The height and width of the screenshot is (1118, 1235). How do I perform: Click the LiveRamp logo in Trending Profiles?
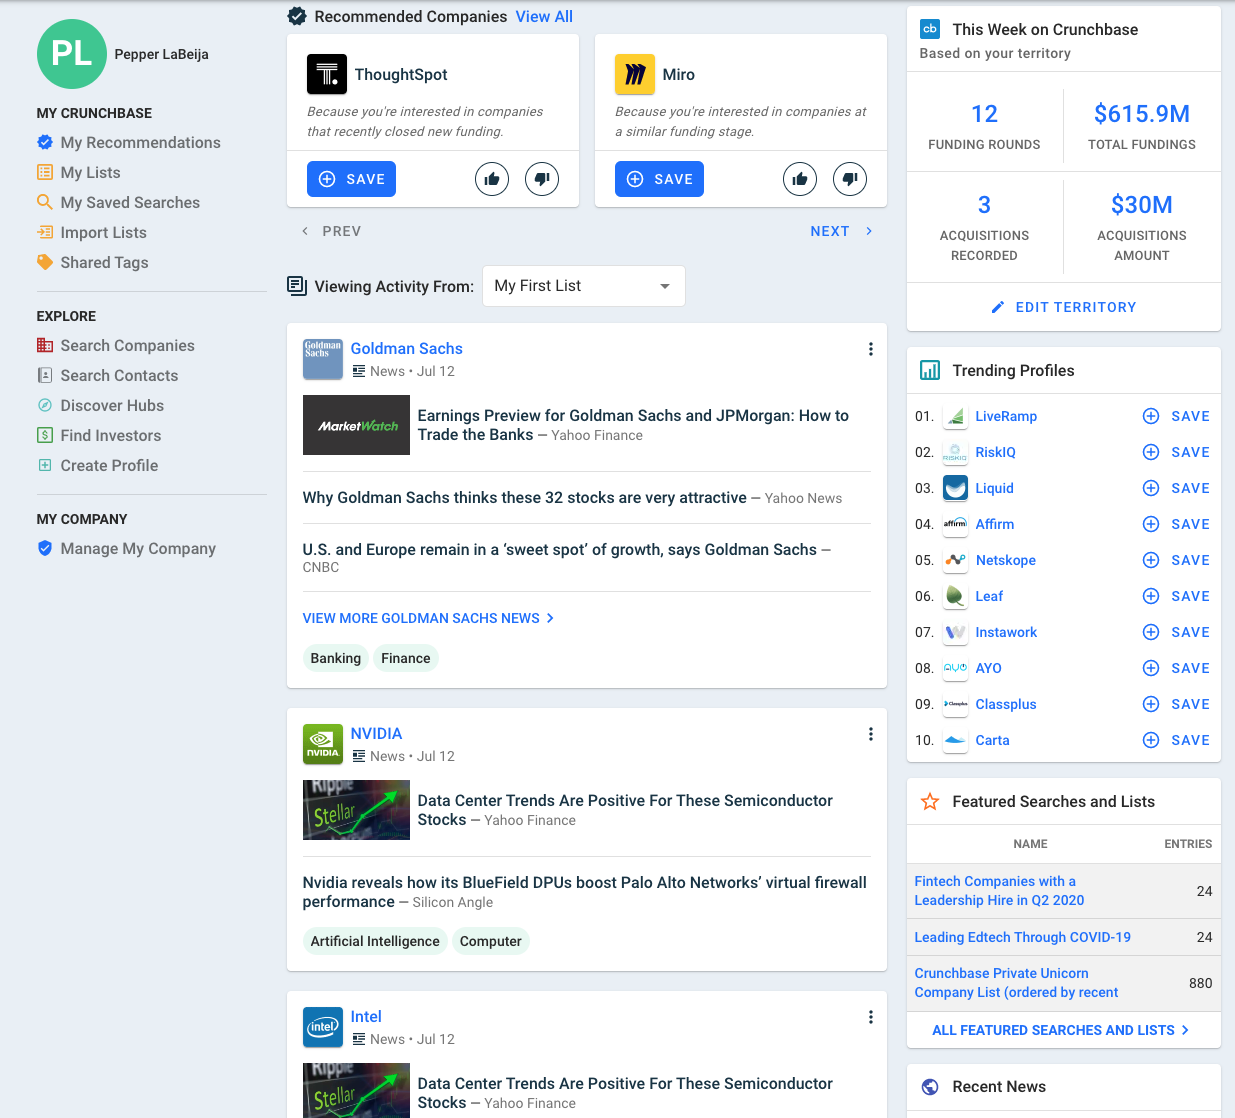click(x=955, y=416)
